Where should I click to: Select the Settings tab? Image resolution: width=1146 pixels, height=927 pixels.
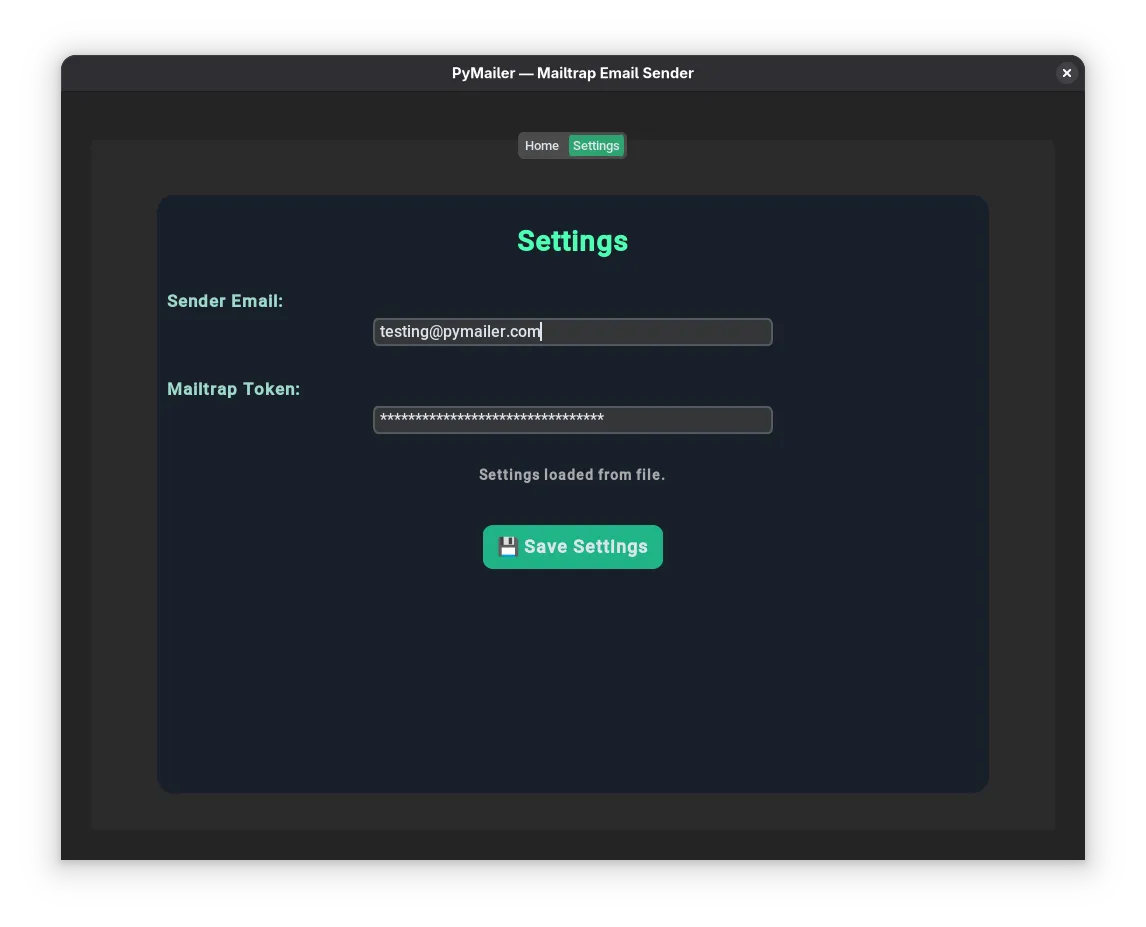coord(595,145)
